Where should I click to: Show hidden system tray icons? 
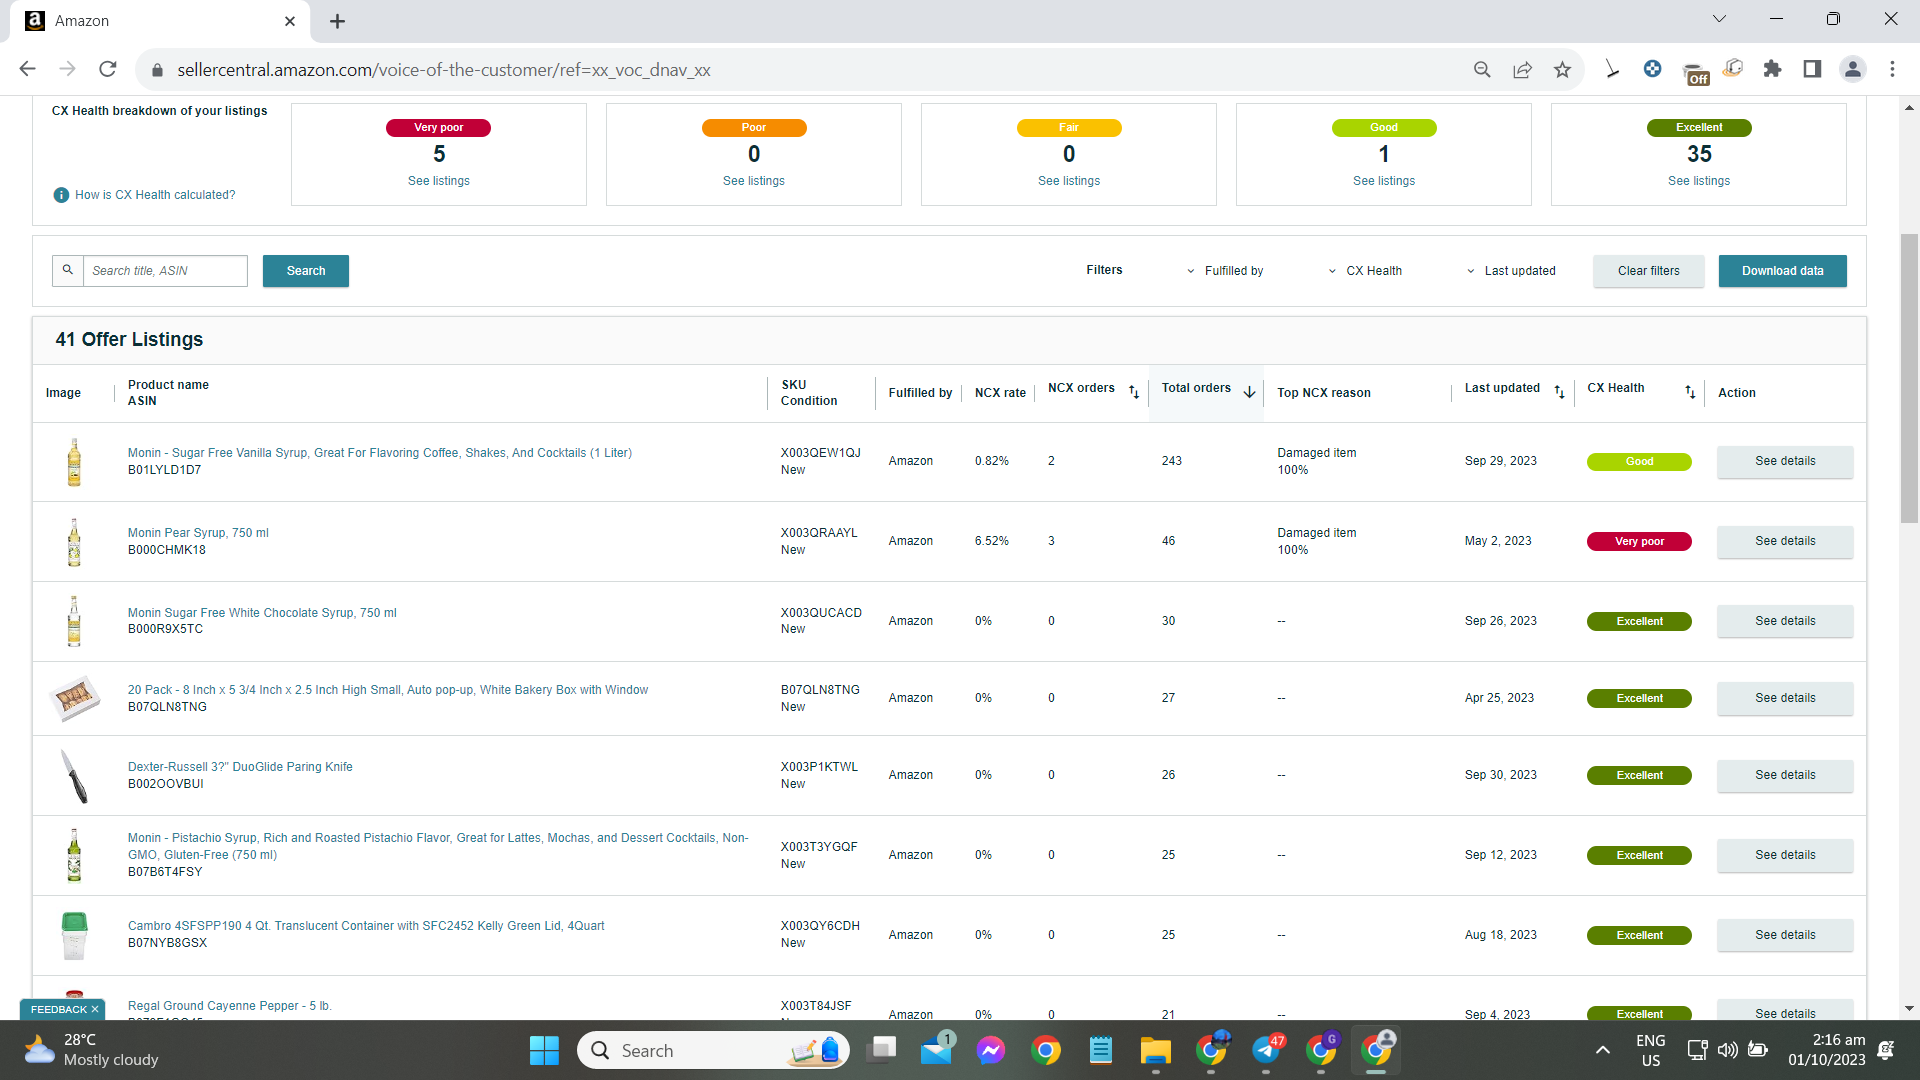point(1602,1050)
